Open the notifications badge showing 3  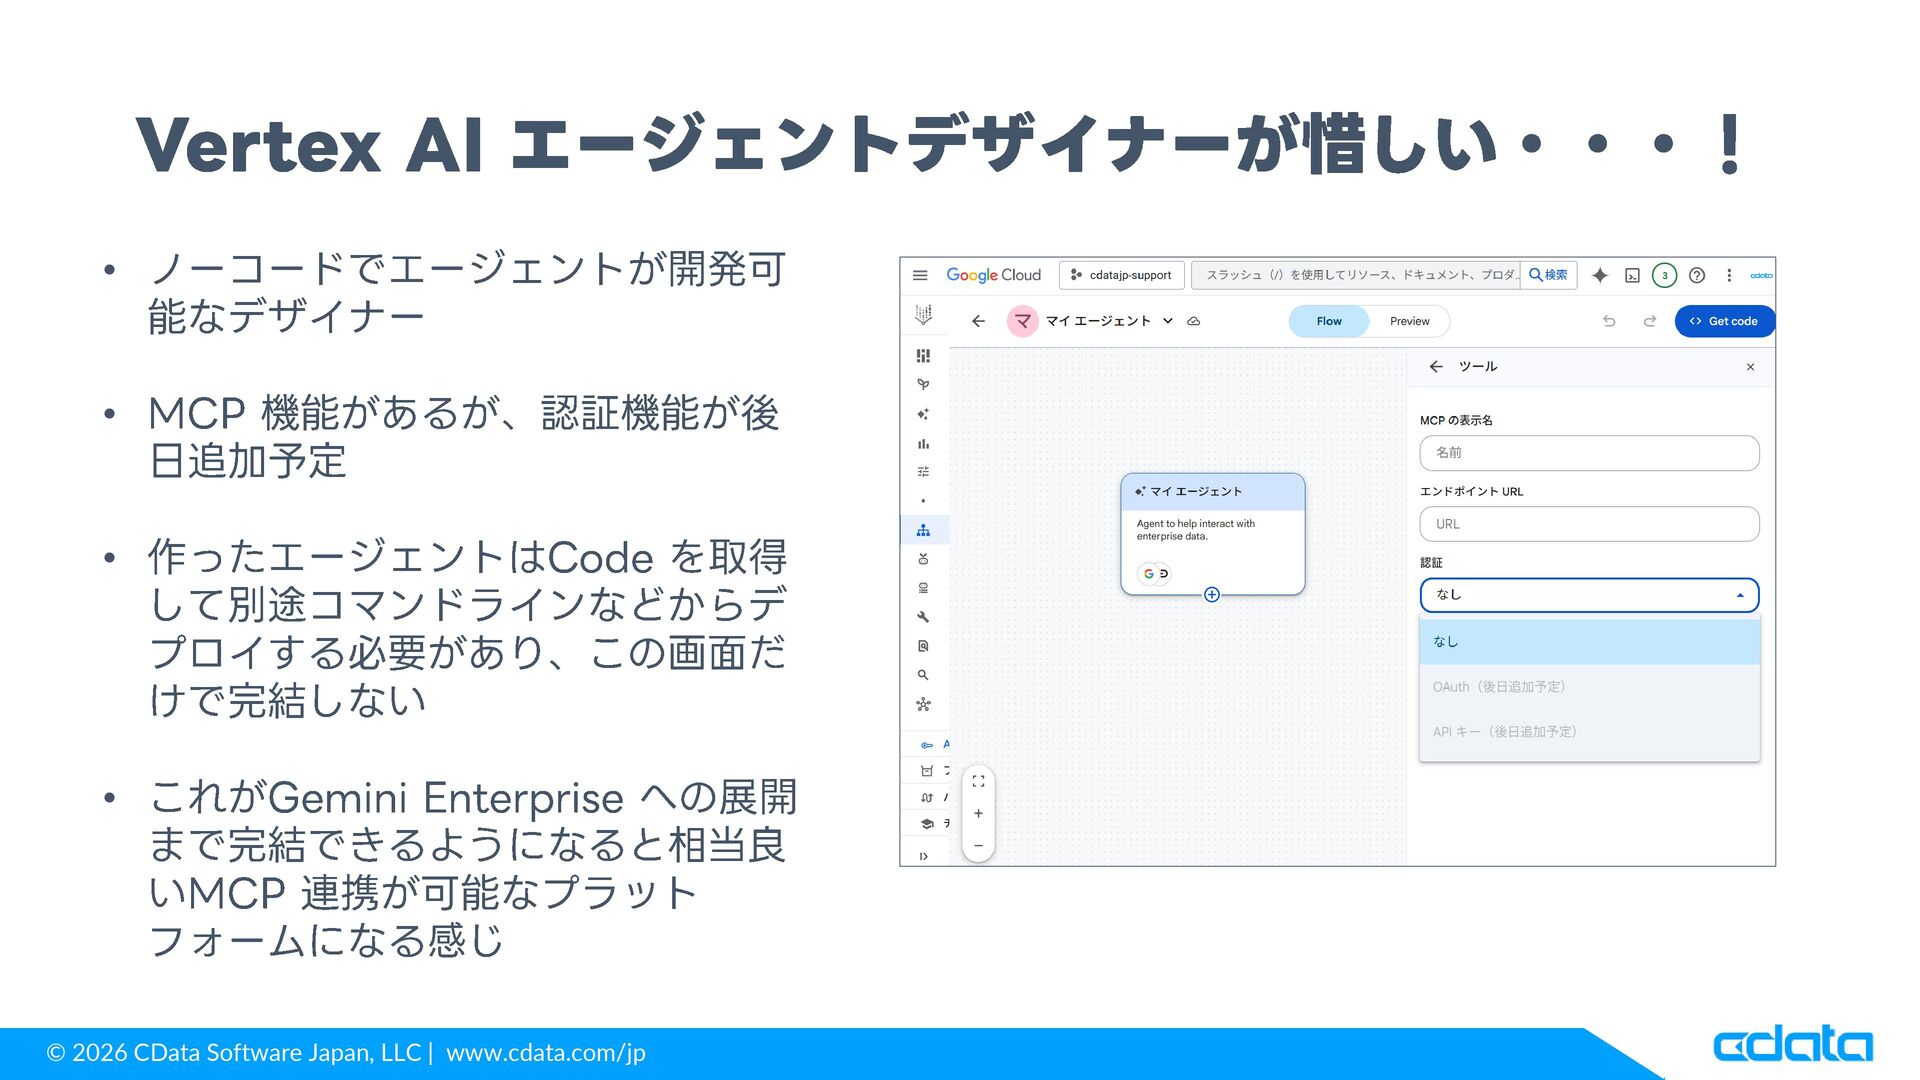pyautogui.click(x=1664, y=275)
